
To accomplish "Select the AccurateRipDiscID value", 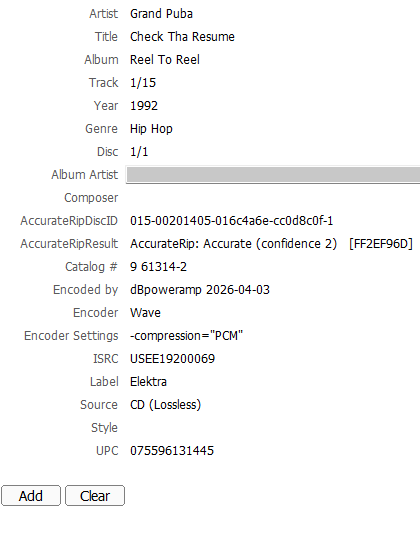I will point(231,221).
